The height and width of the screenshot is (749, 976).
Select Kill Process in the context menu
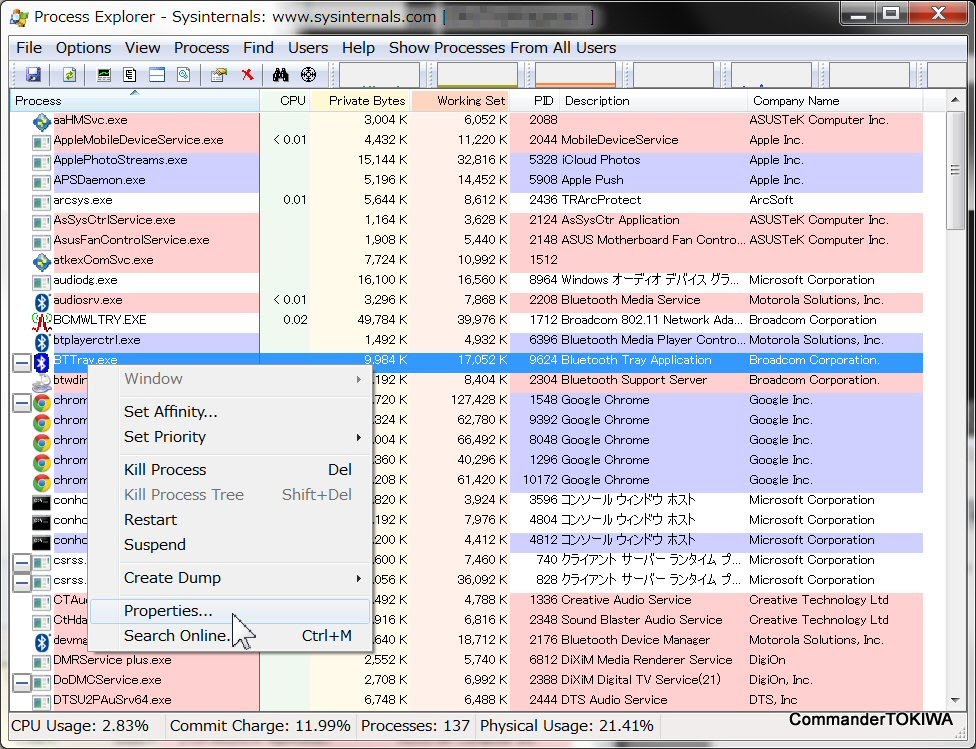click(231, 469)
